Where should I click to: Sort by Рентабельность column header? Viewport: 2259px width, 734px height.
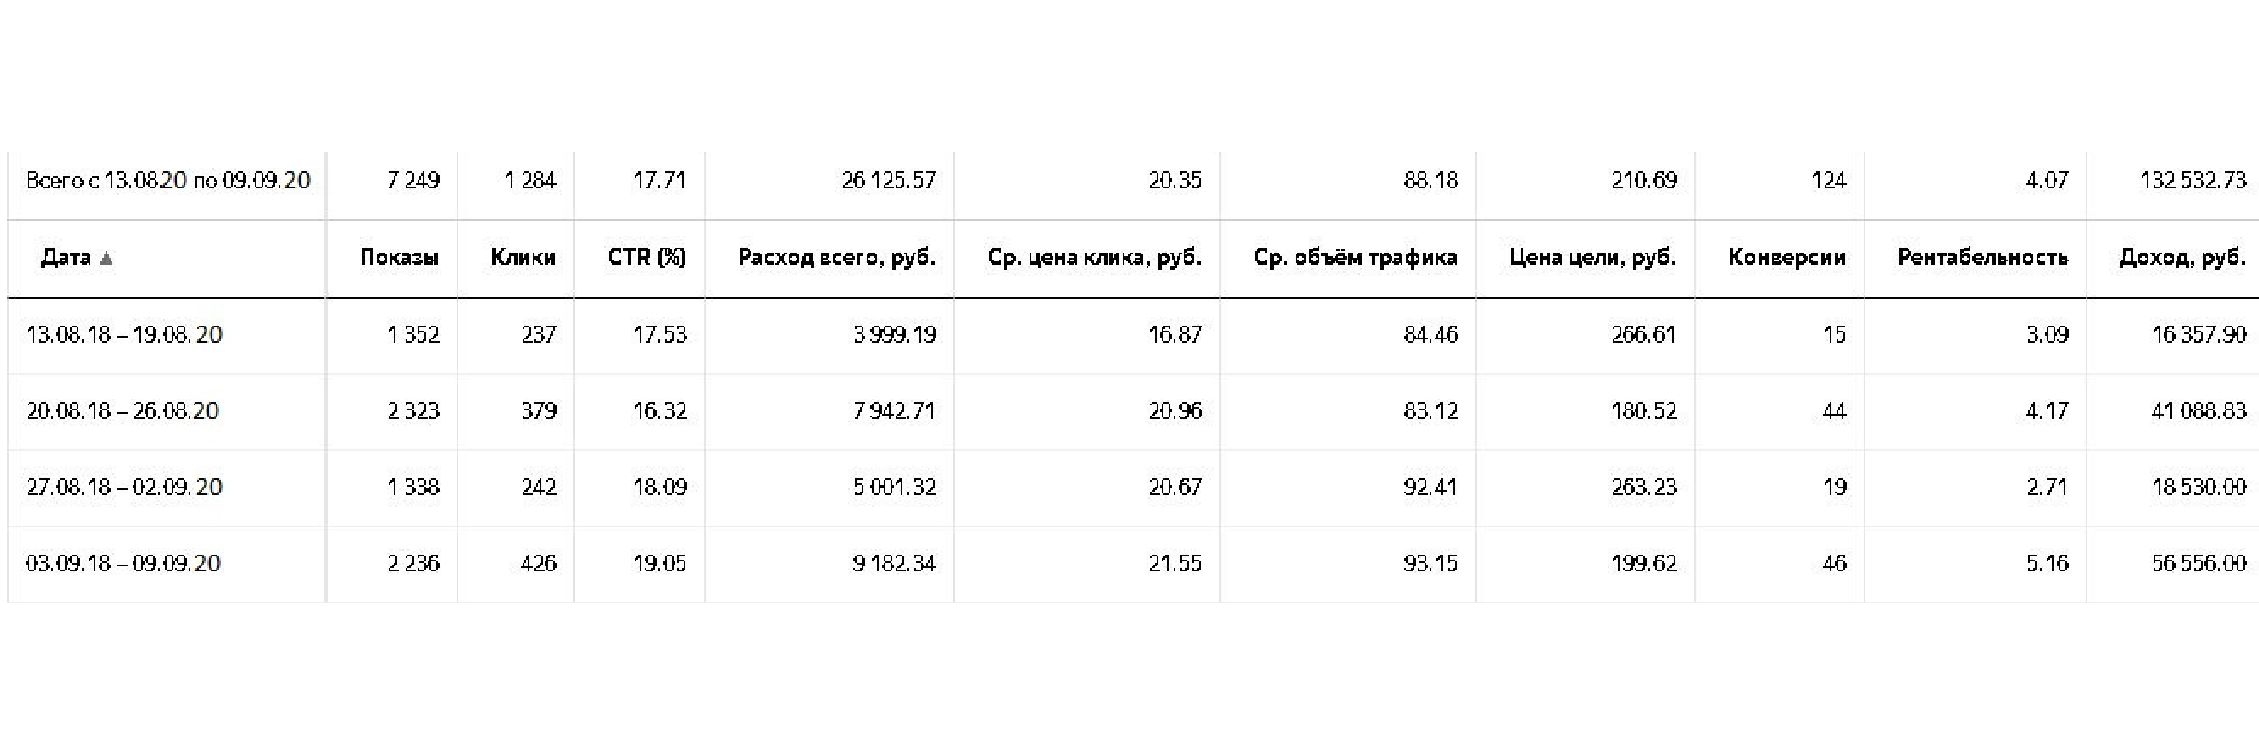(1982, 258)
